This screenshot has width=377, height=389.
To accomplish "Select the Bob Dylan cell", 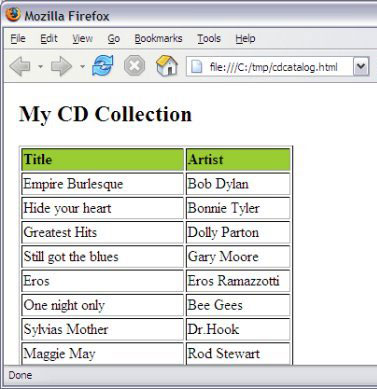I will point(238,184).
